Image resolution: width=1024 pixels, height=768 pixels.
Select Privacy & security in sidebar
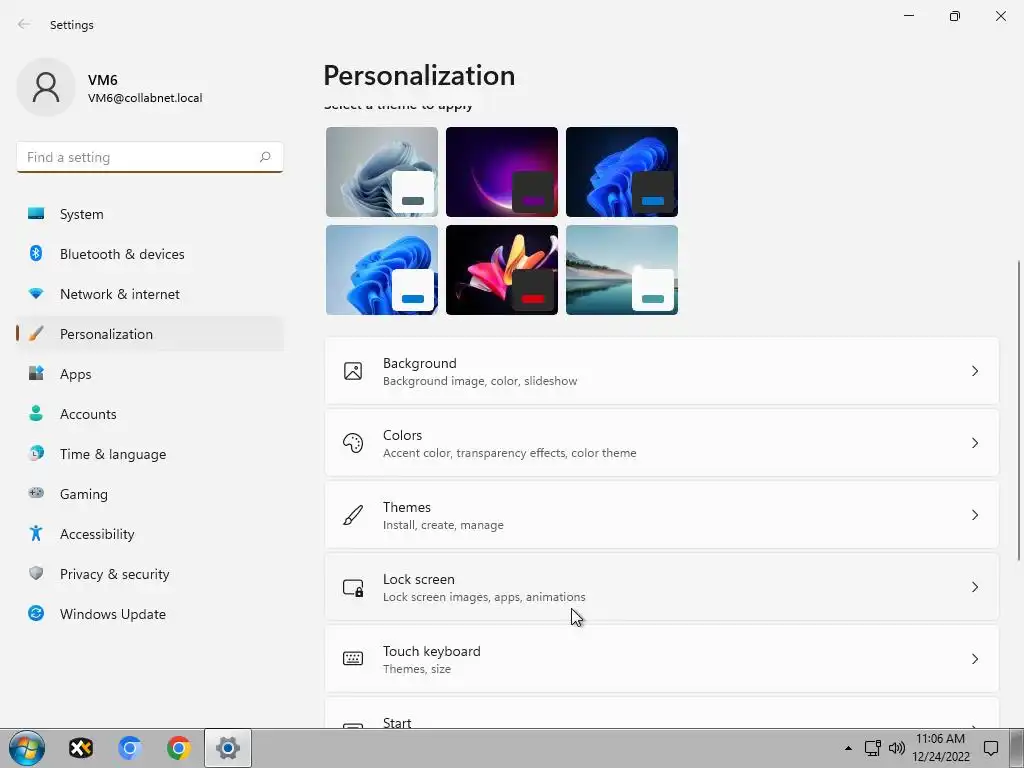[x=150, y=573]
